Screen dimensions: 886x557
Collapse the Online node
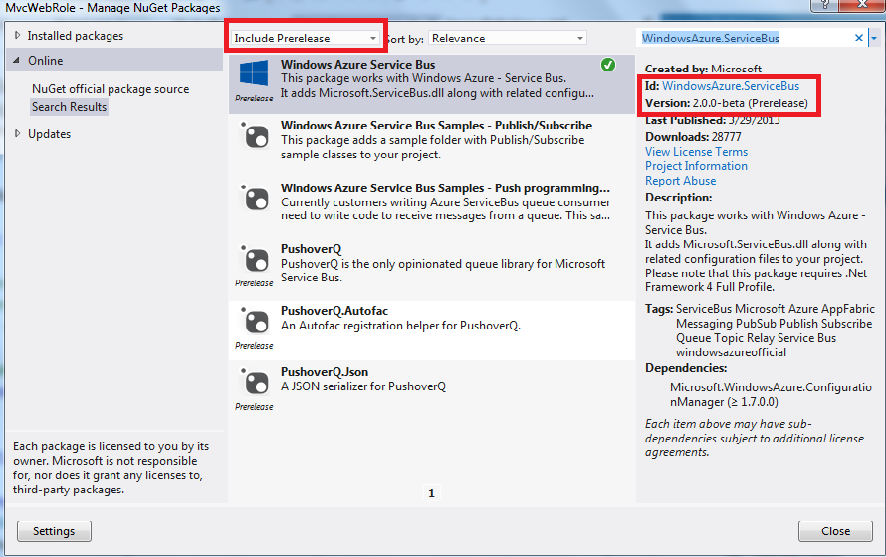pos(16,60)
